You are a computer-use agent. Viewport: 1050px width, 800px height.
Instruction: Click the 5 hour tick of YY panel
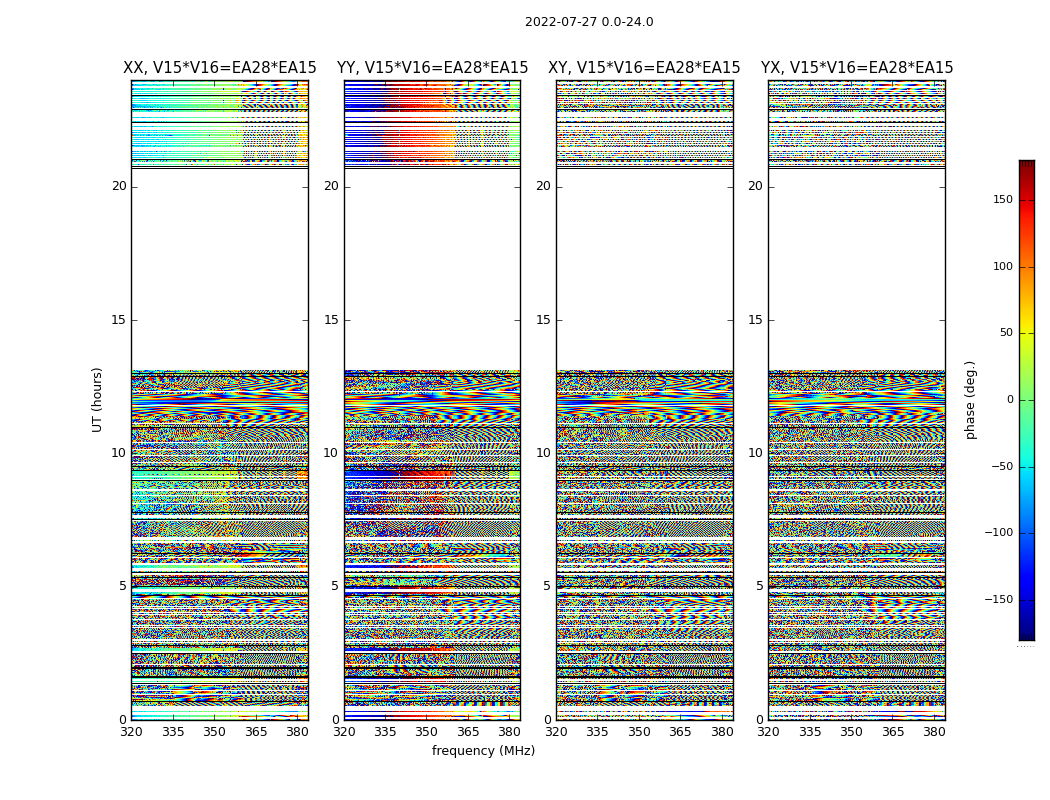pyautogui.click(x=335, y=586)
